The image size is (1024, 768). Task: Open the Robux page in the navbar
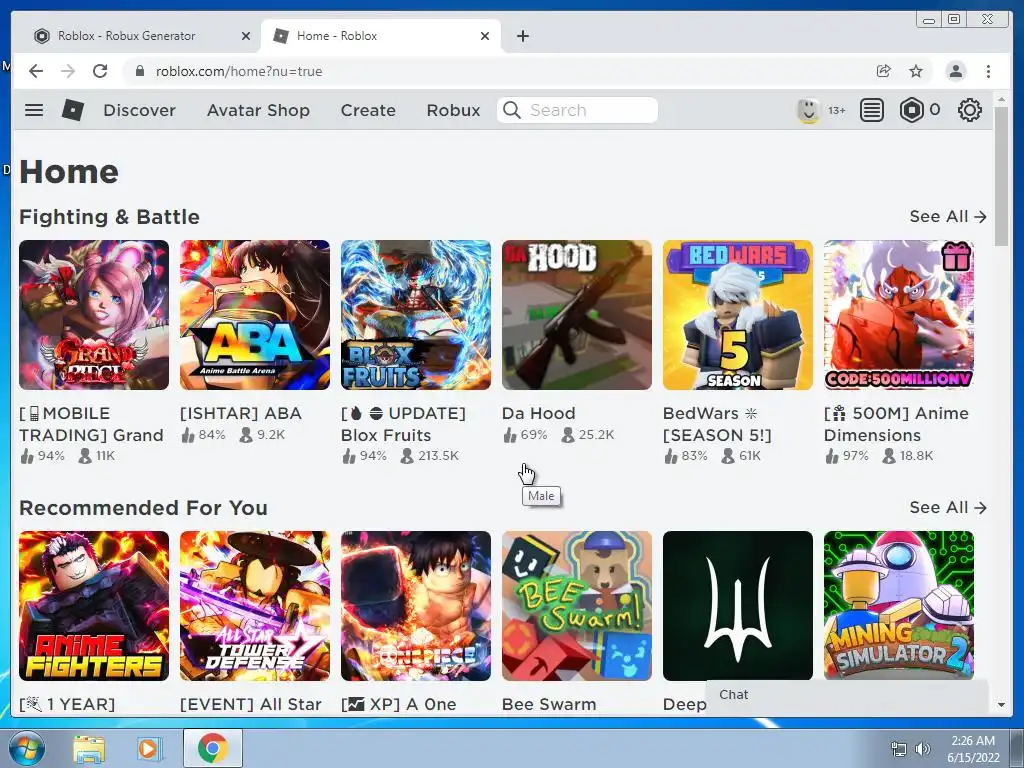click(x=453, y=110)
